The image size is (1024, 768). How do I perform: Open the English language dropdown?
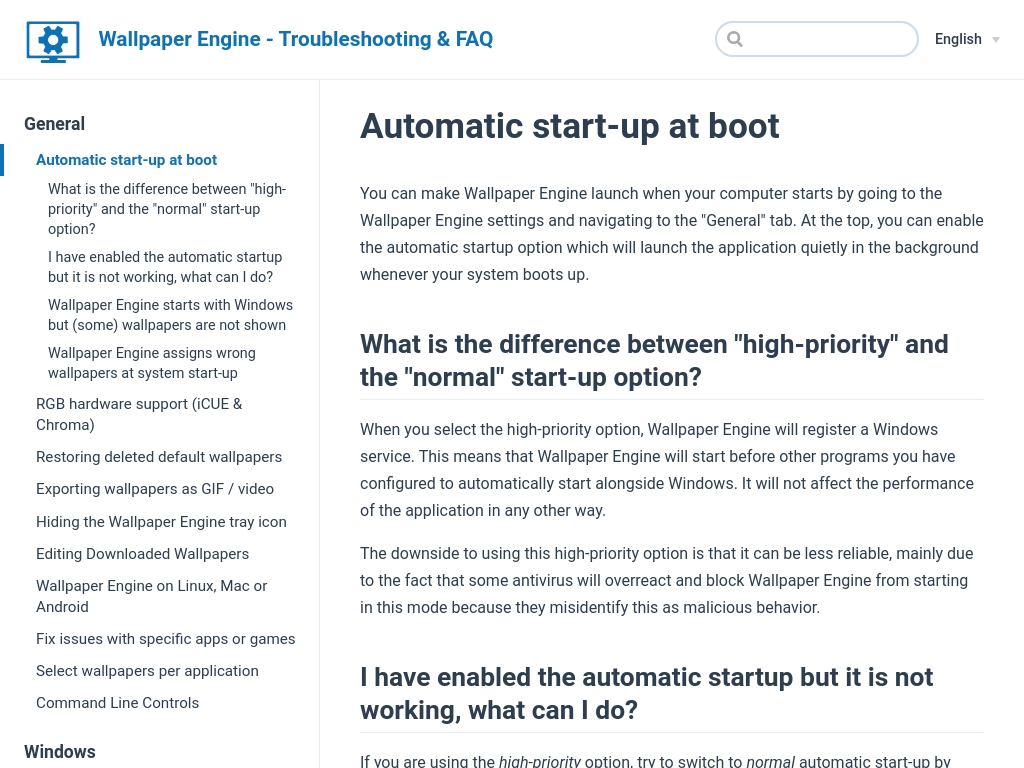(x=967, y=39)
